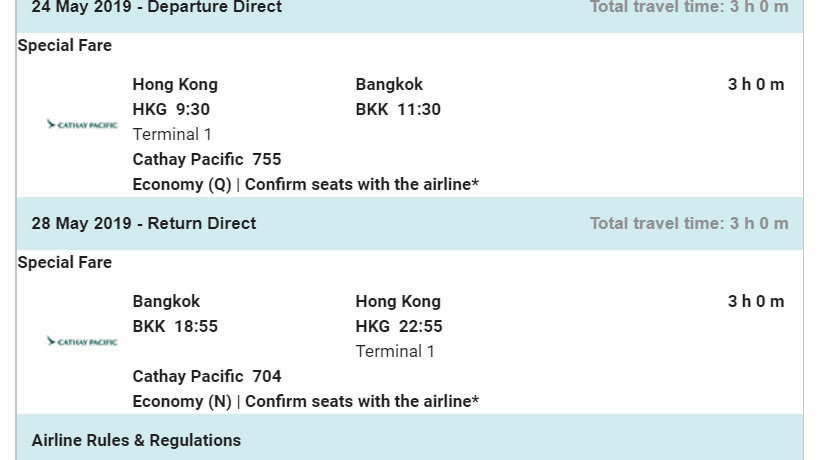Click the BKK 11:30 arrival time
The height and width of the screenshot is (460, 833).
[x=398, y=110]
